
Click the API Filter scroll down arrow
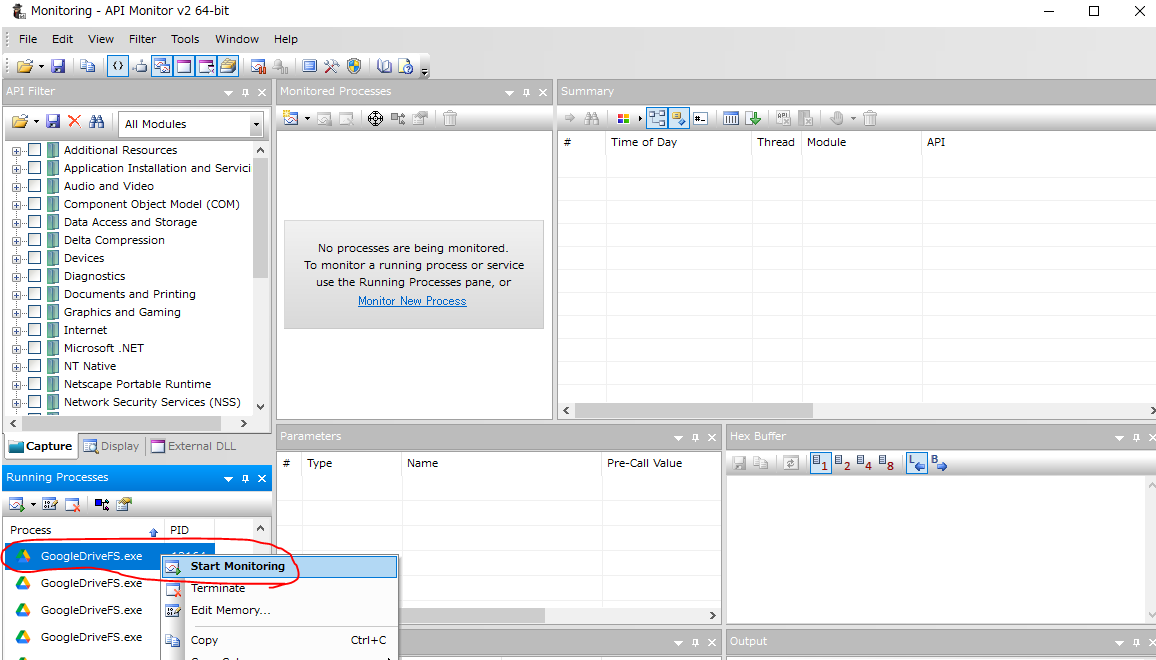[260, 406]
